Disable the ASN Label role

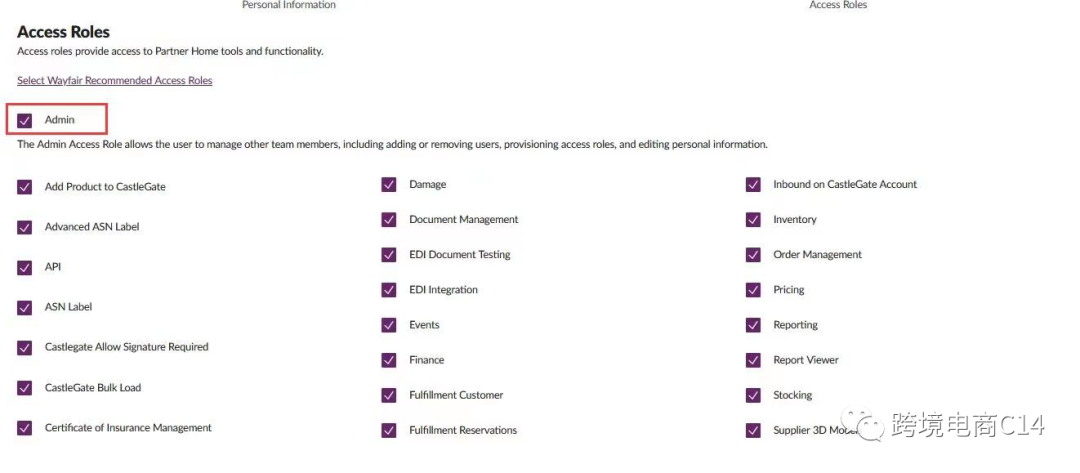[x=25, y=307]
